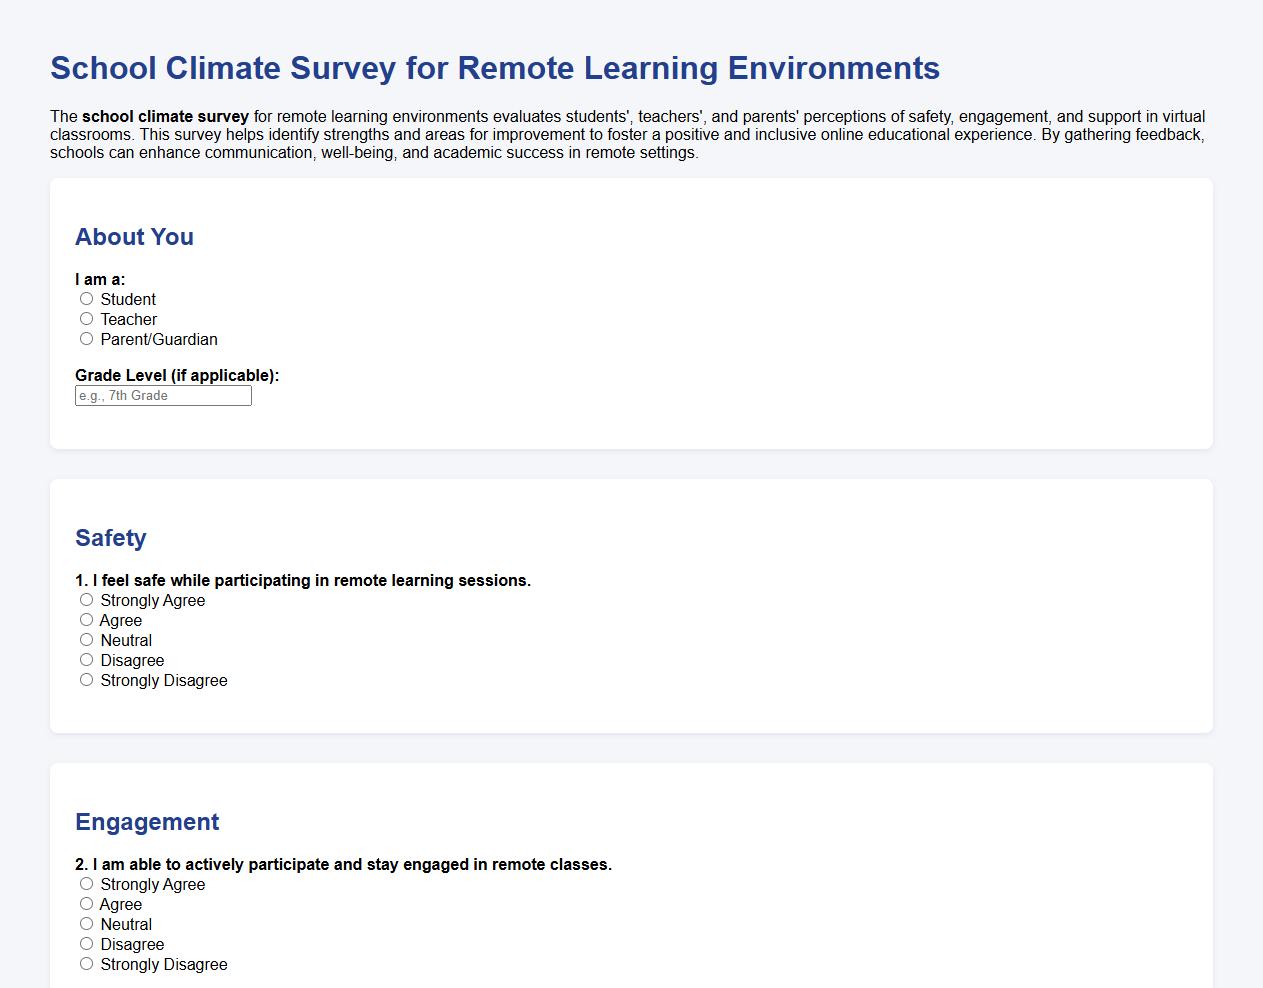The image size is (1263, 988).
Task: Choose Disagree for remote class engagement question
Action: point(86,943)
